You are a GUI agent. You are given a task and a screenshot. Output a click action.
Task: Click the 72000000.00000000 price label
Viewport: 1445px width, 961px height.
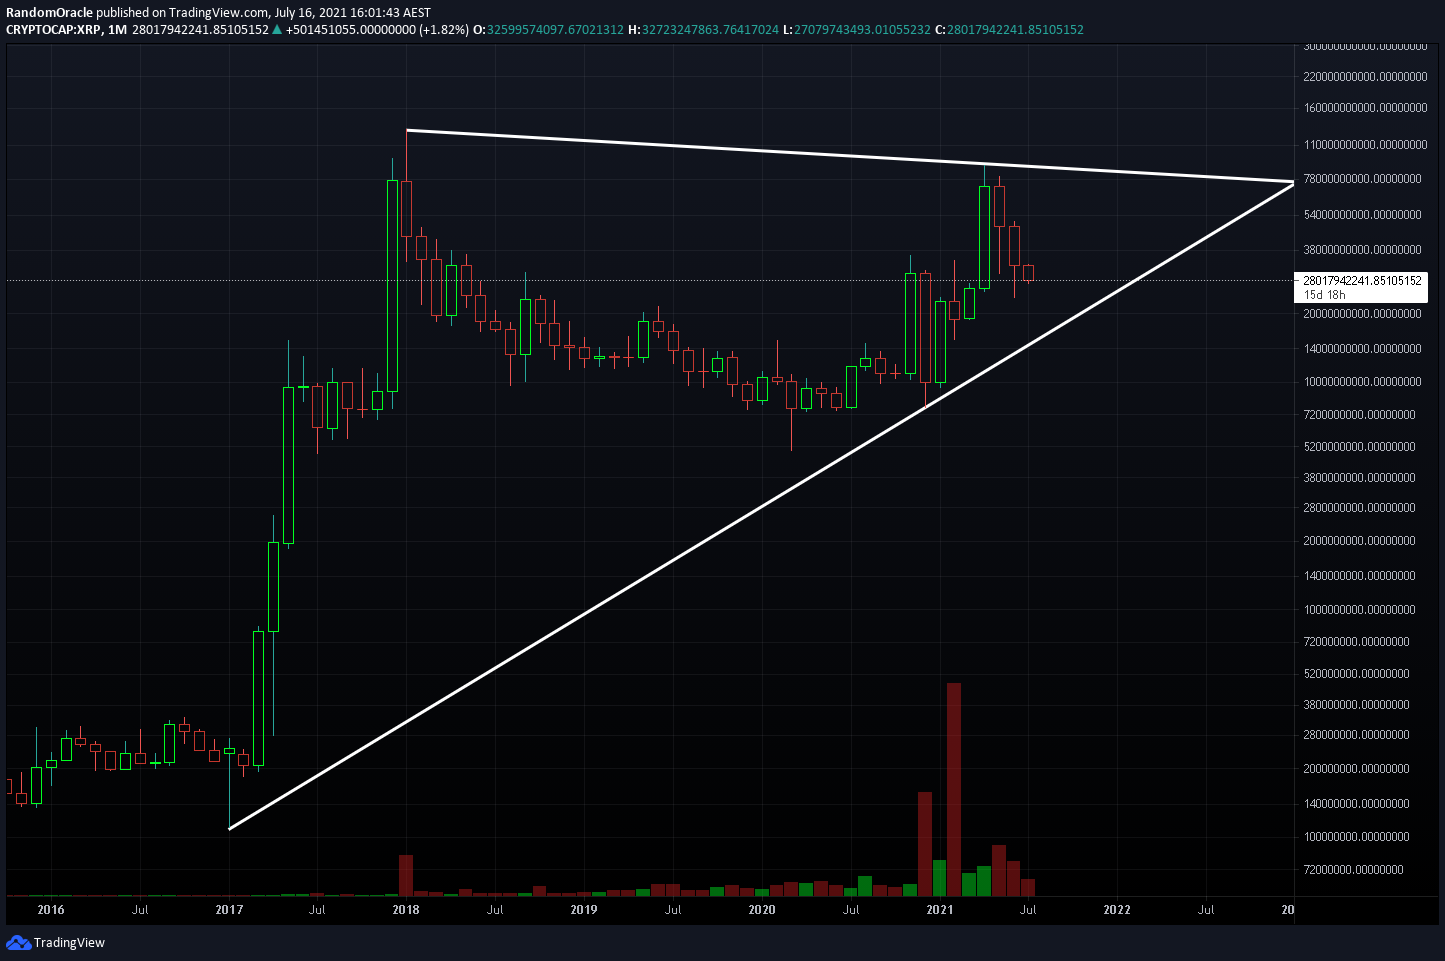[x=1353, y=869]
